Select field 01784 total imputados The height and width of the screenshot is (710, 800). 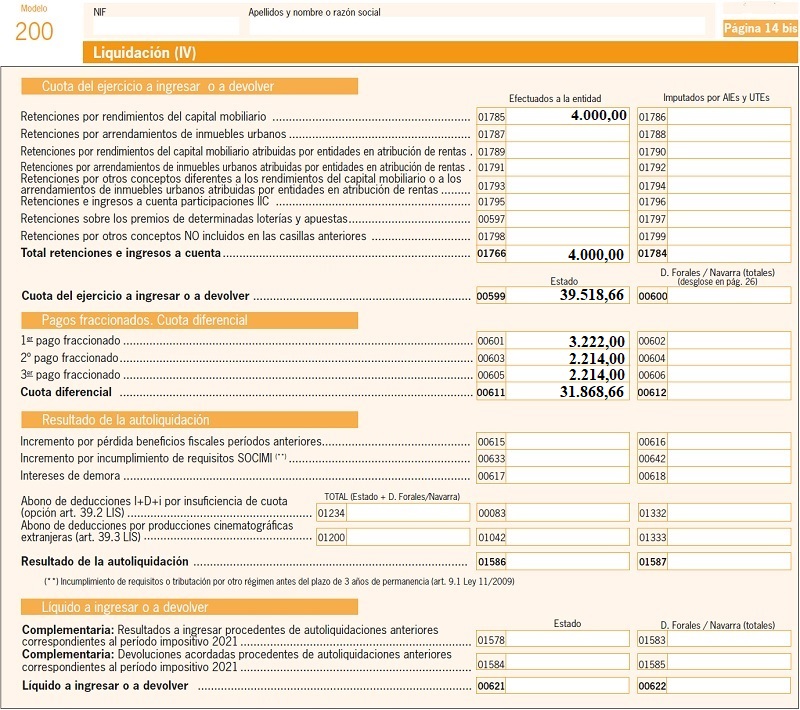(x=729, y=253)
